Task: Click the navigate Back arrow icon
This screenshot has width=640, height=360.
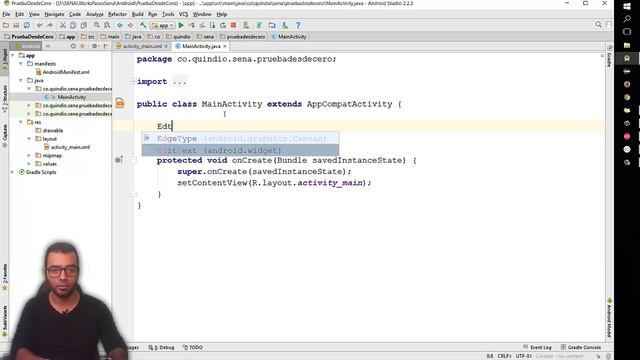Action: pyautogui.click(x=120, y=25)
